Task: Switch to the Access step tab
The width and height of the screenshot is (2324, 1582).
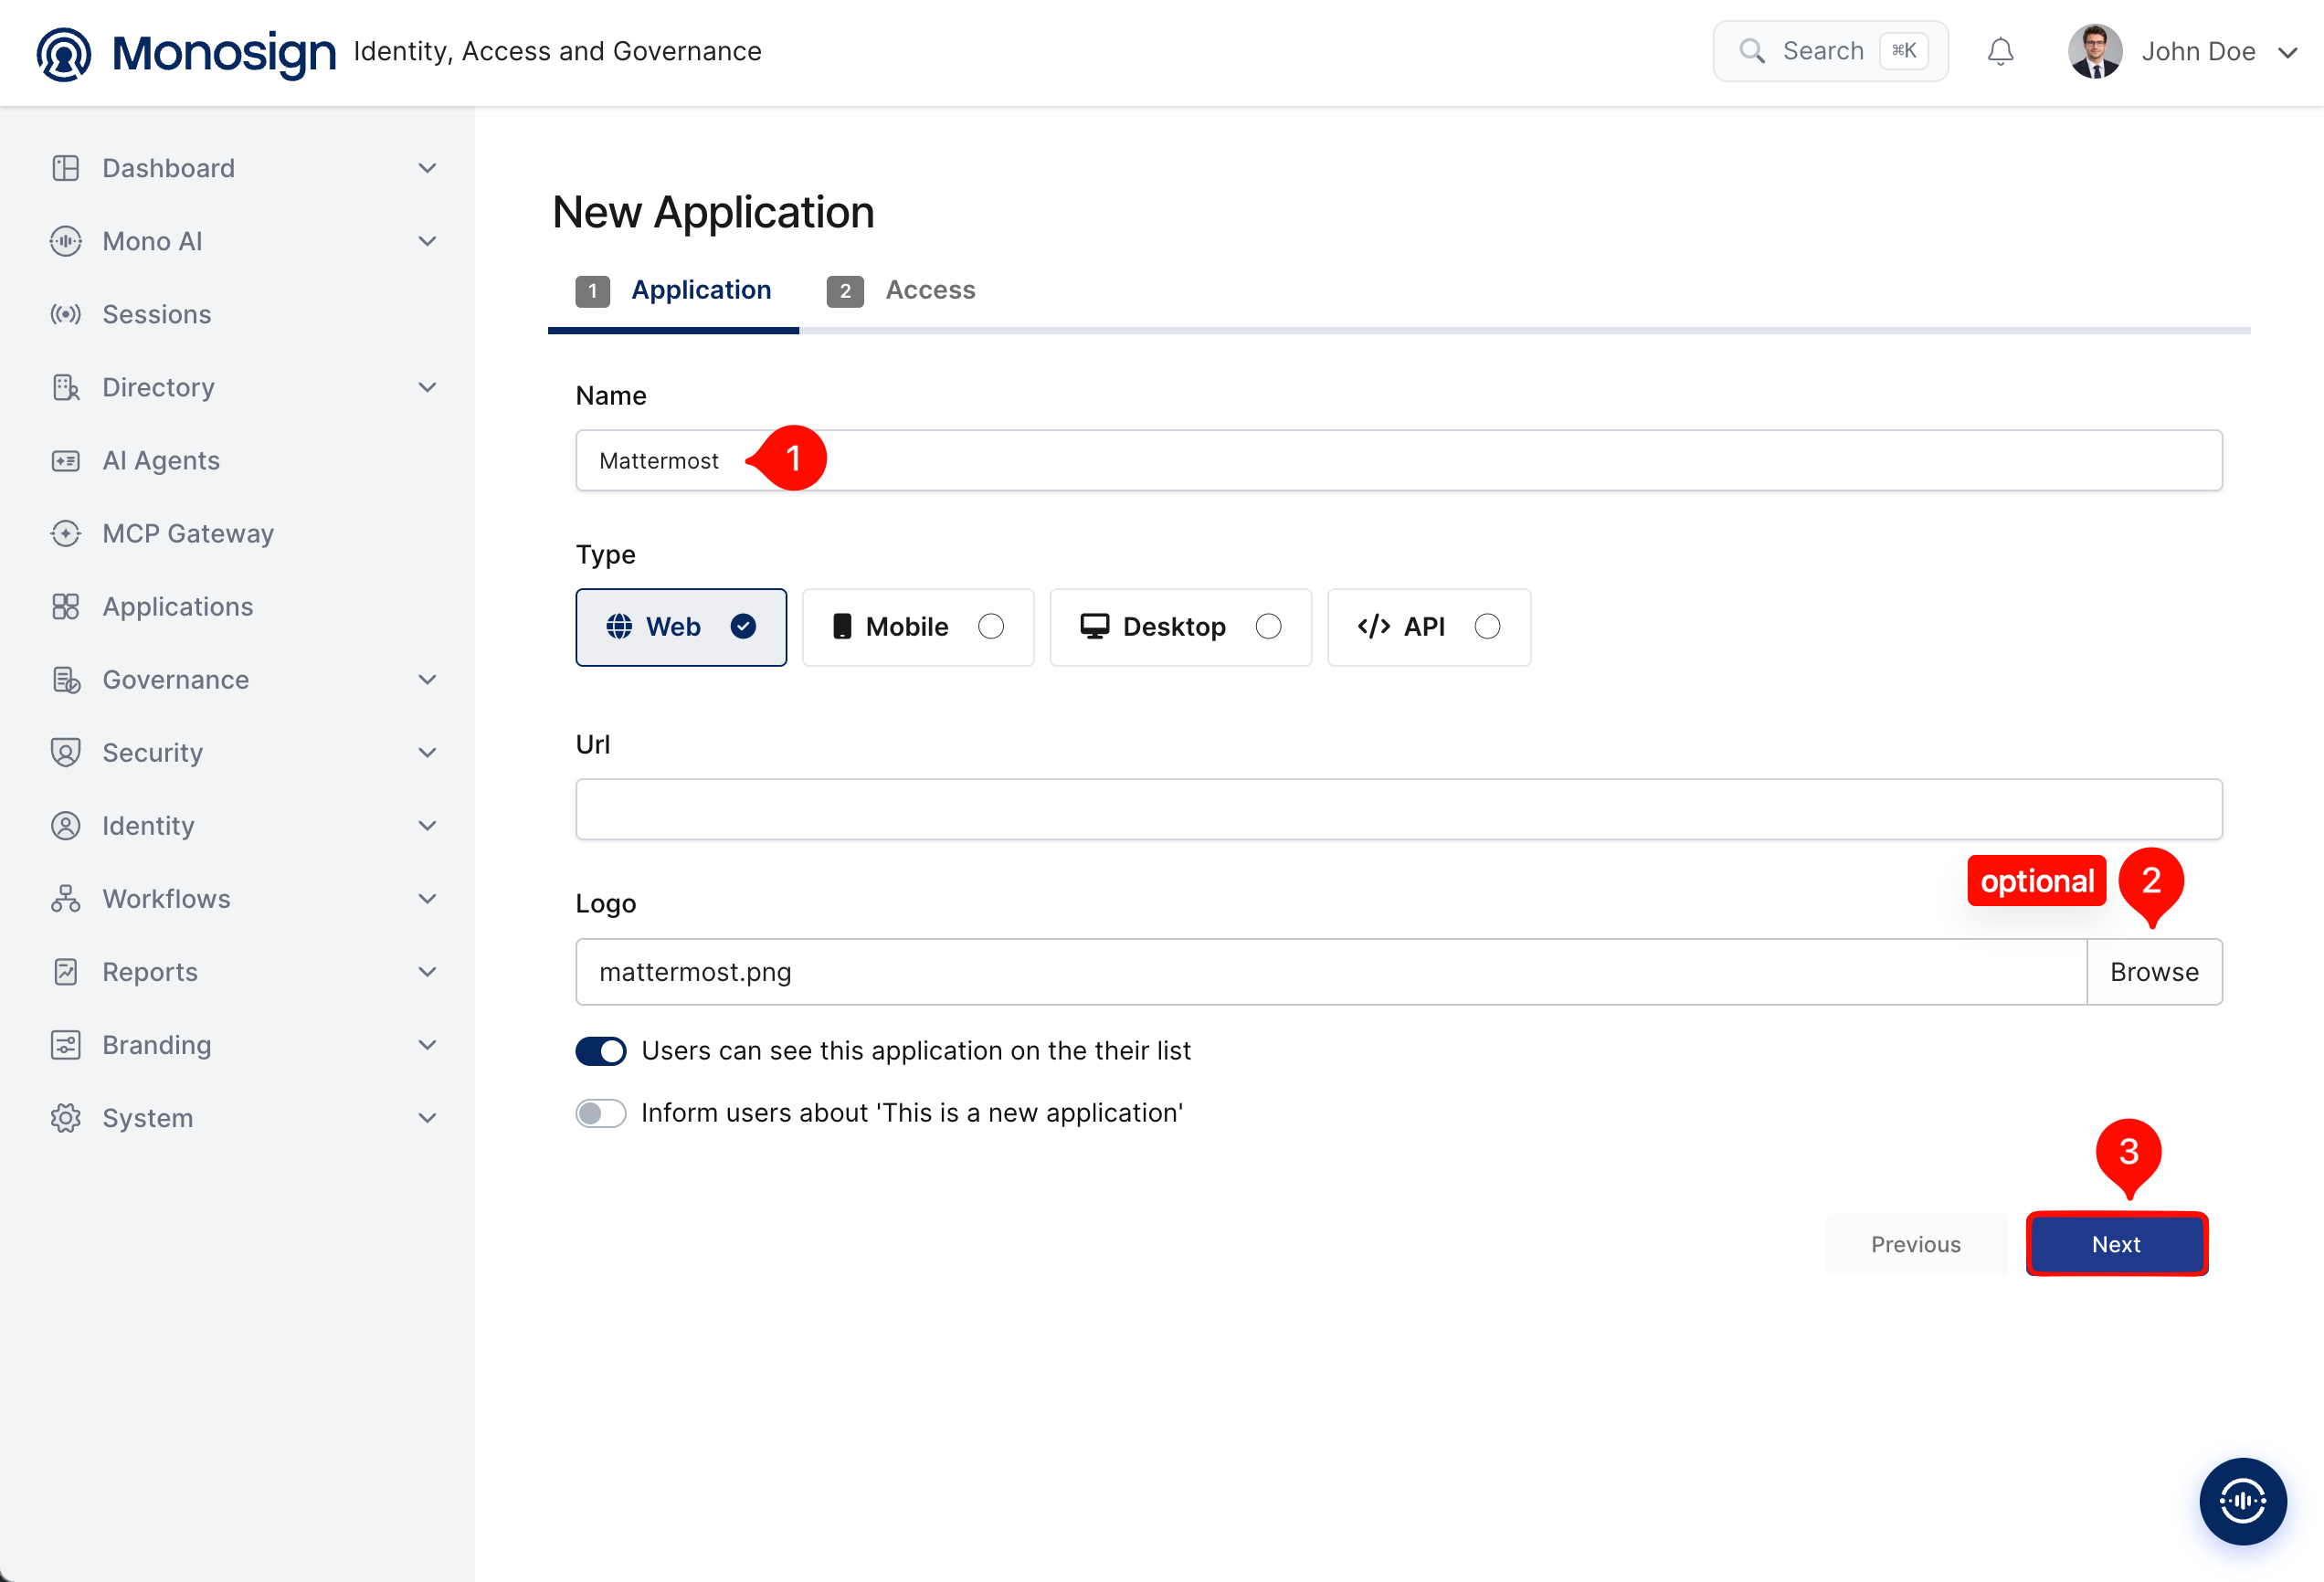Action: pyautogui.click(x=901, y=291)
